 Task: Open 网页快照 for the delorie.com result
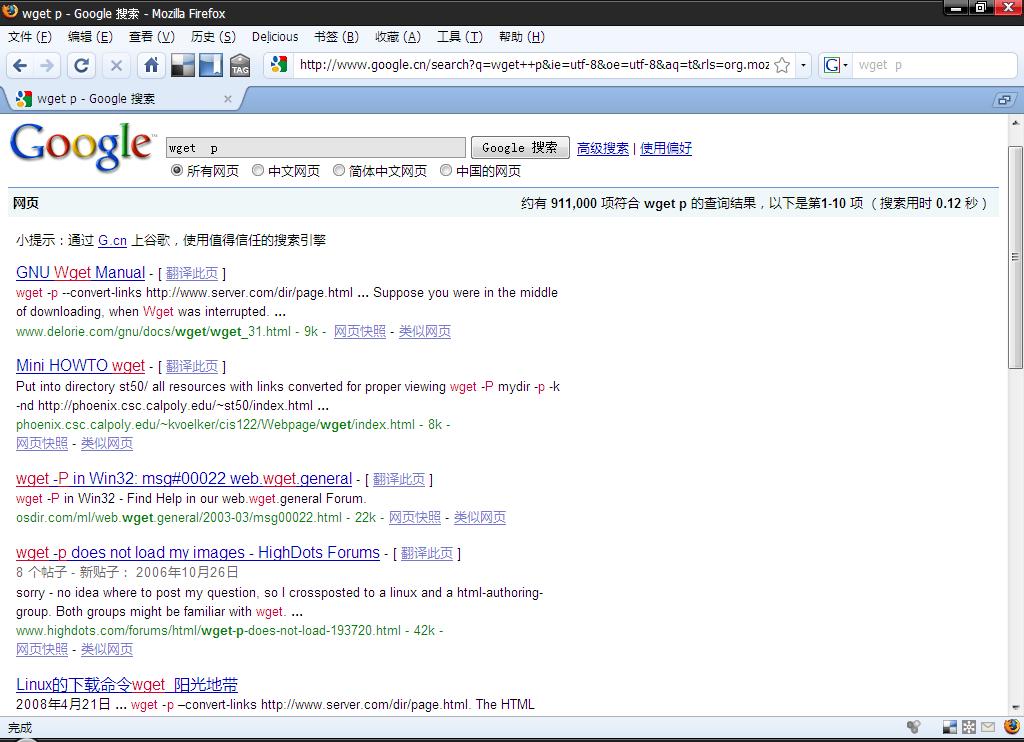pos(360,331)
